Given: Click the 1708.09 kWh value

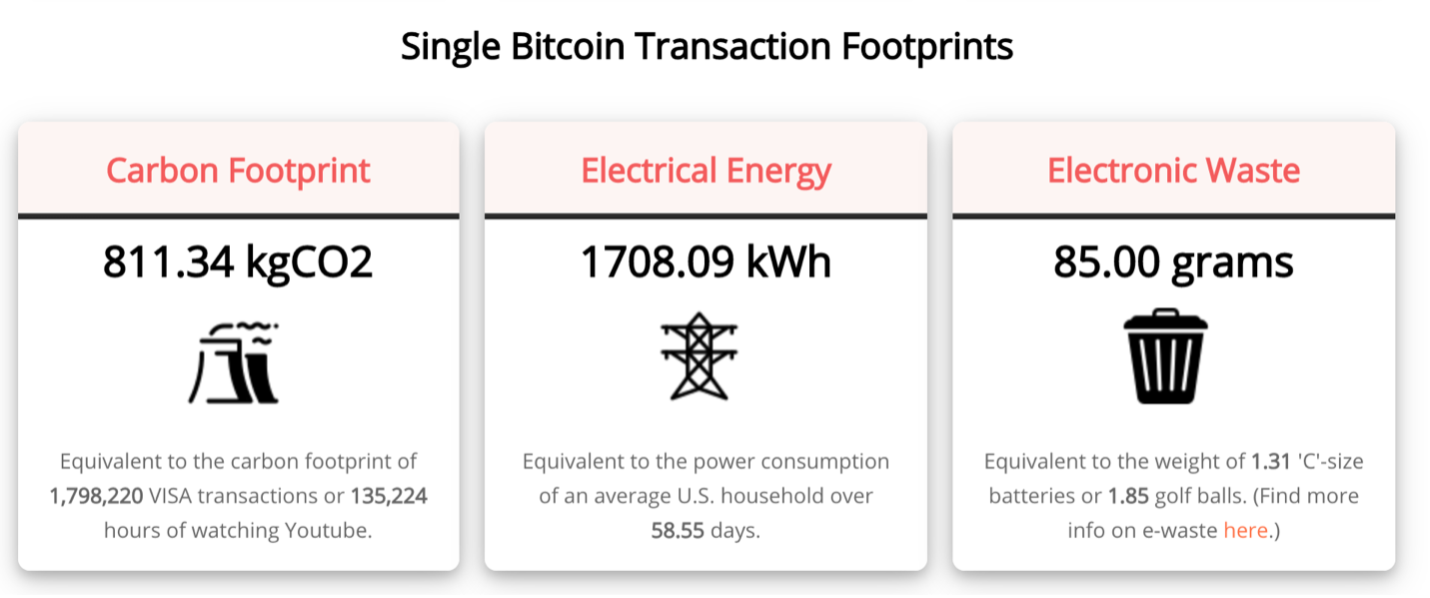Looking at the screenshot, I should pyautogui.click(x=705, y=263).
